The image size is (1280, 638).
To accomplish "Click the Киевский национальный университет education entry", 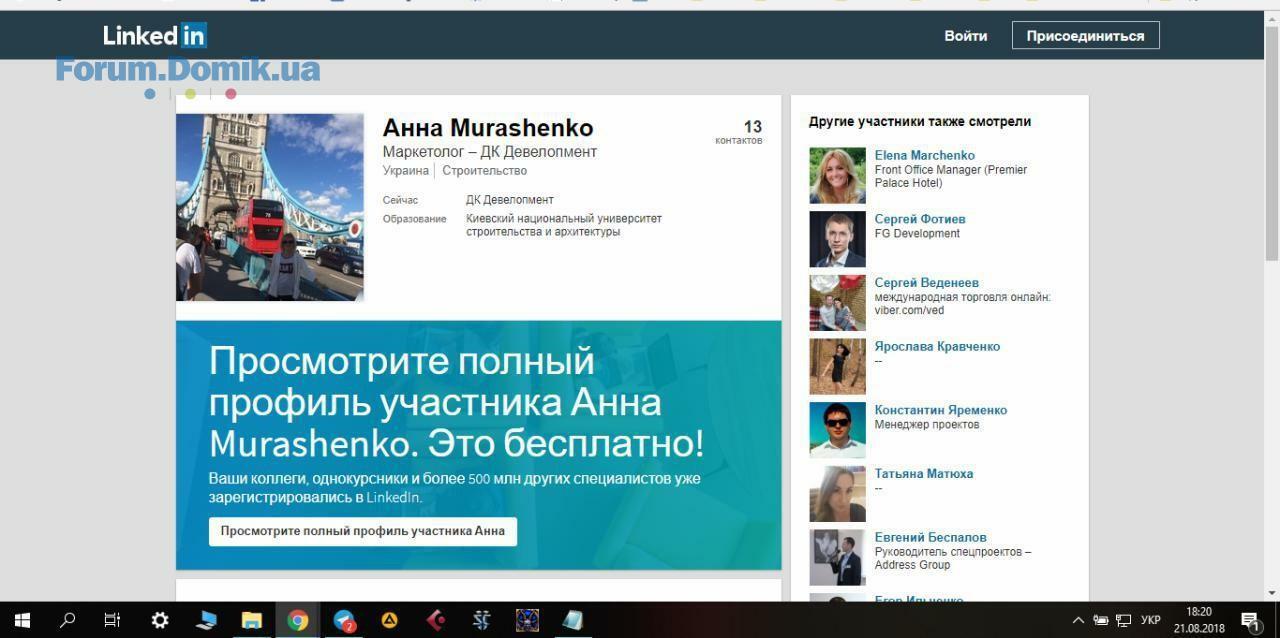I will click(x=564, y=225).
